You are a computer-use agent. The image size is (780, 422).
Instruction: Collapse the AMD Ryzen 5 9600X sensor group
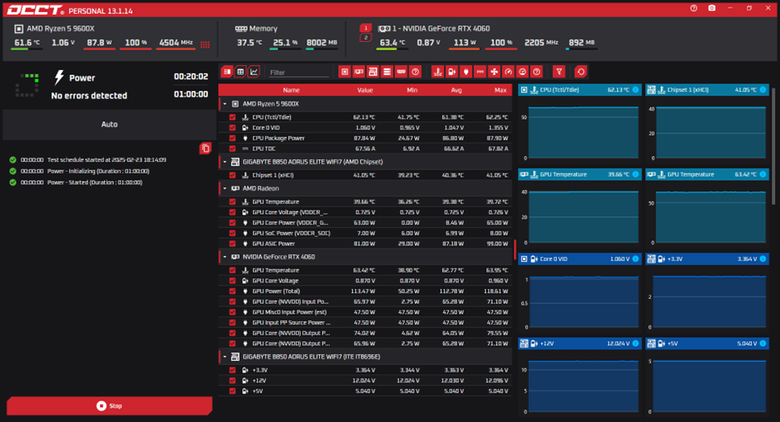(x=225, y=104)
